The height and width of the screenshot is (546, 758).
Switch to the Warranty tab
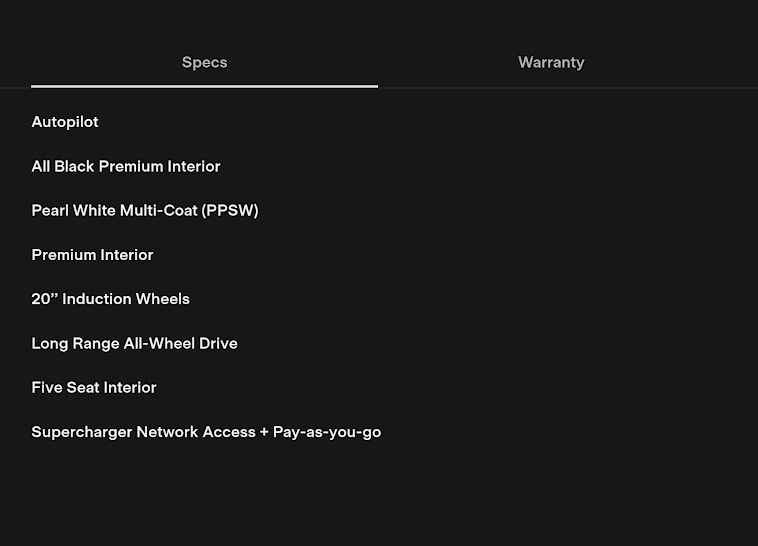click(x=551, y=62)
